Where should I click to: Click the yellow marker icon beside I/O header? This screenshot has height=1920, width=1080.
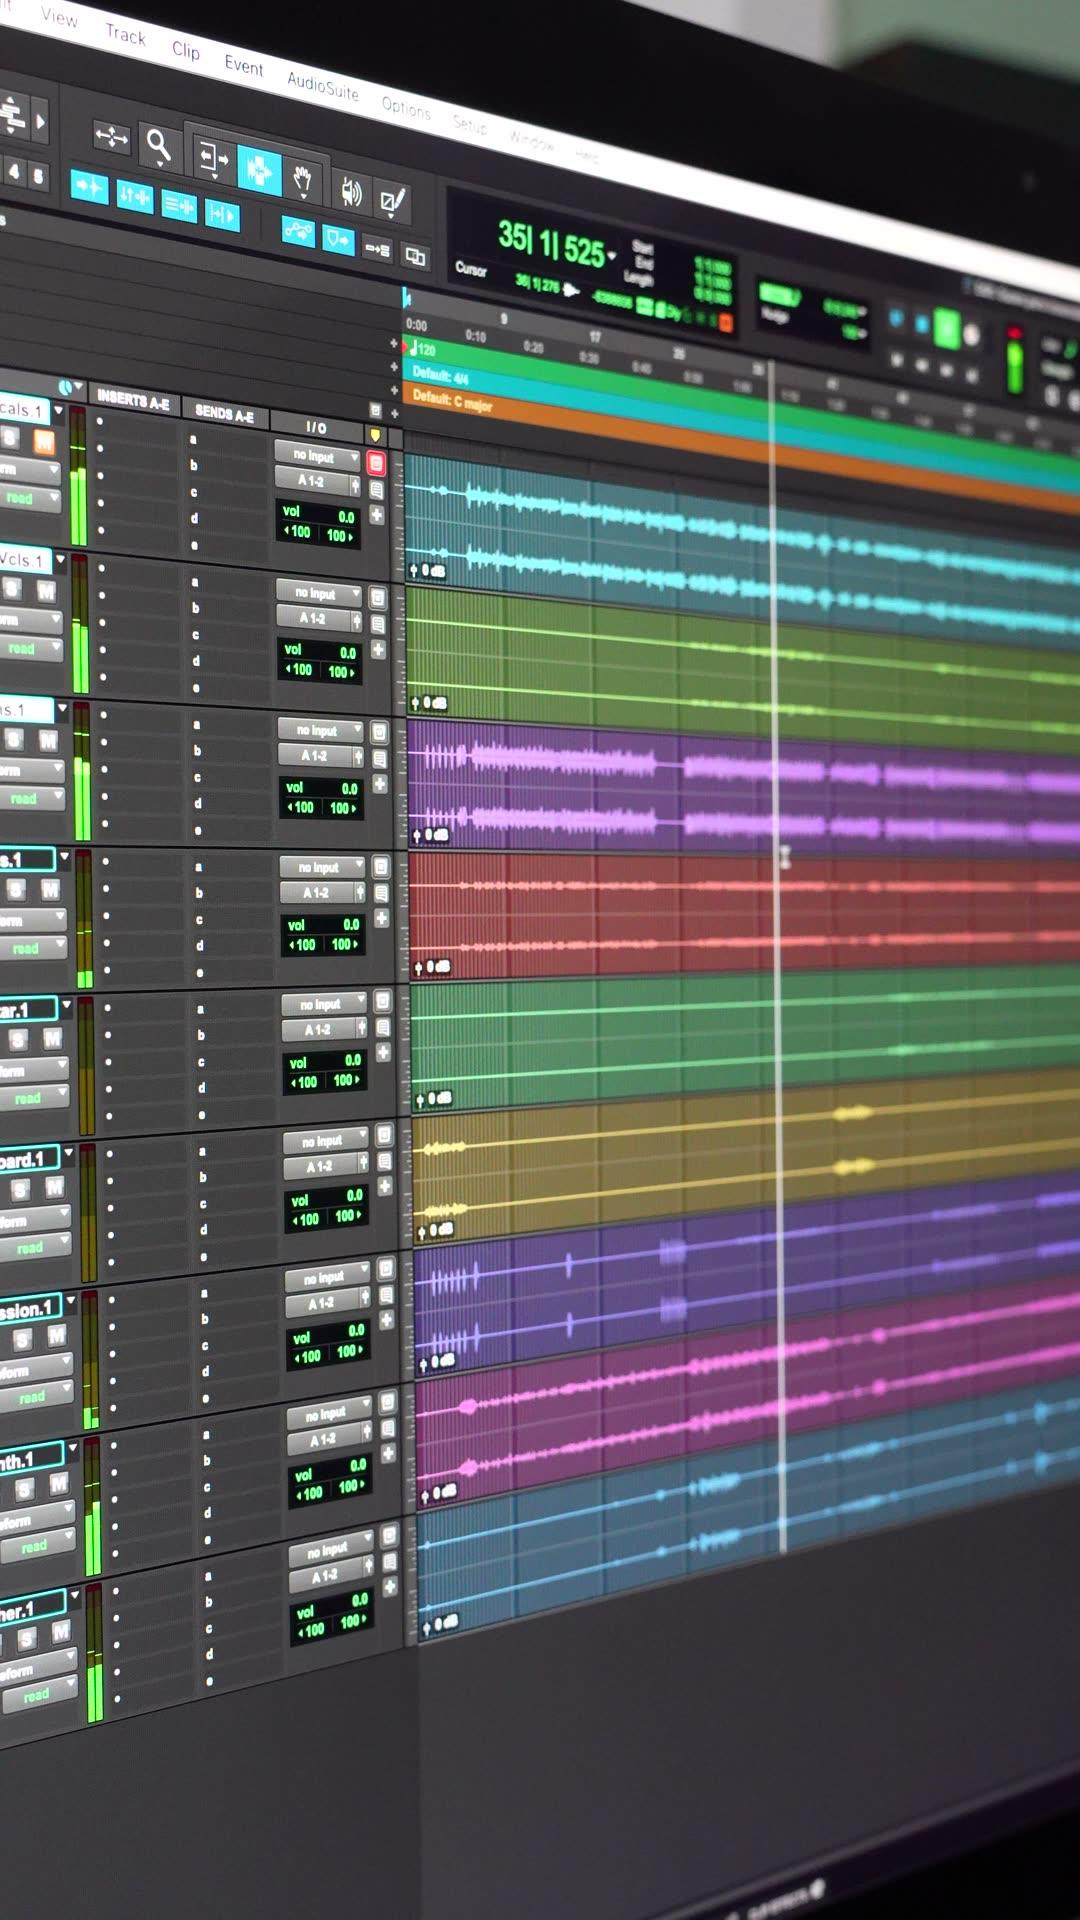375,435
